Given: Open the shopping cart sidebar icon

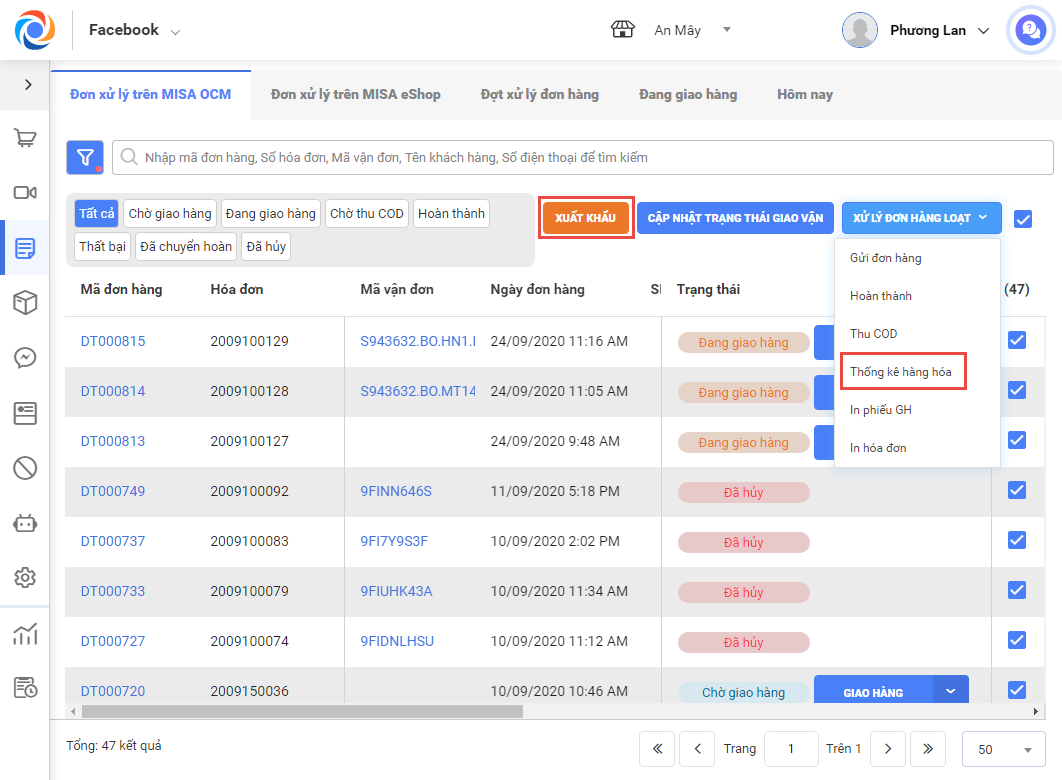Looking at the screenshot, I should pos(25,138).
